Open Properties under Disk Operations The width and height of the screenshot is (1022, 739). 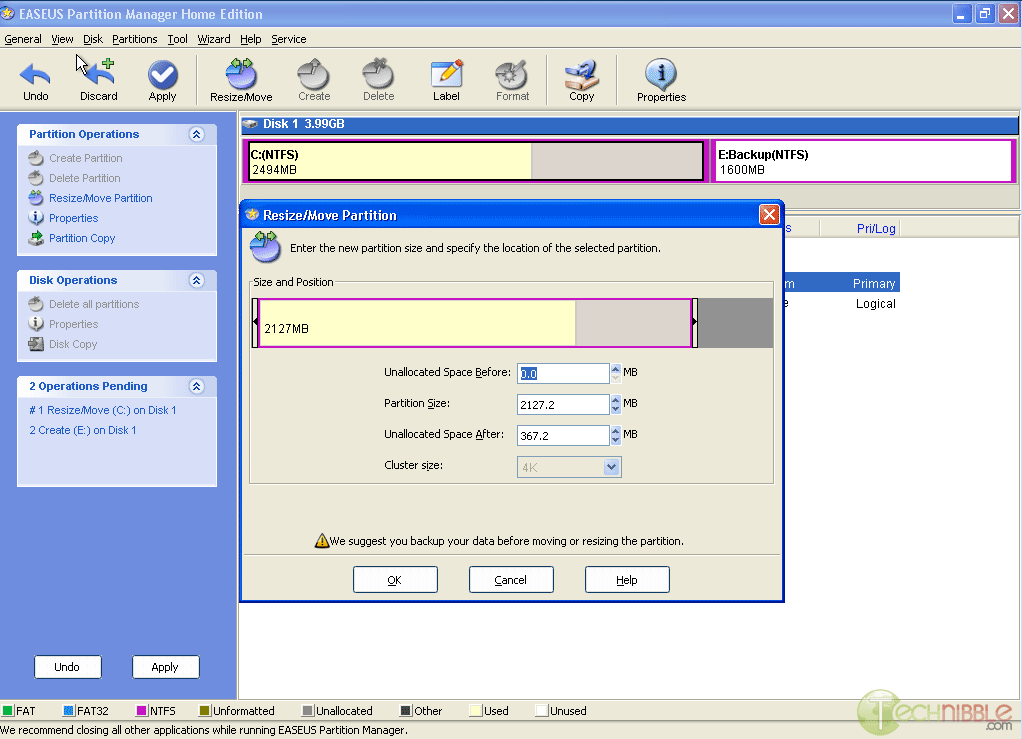pos(73,325)
